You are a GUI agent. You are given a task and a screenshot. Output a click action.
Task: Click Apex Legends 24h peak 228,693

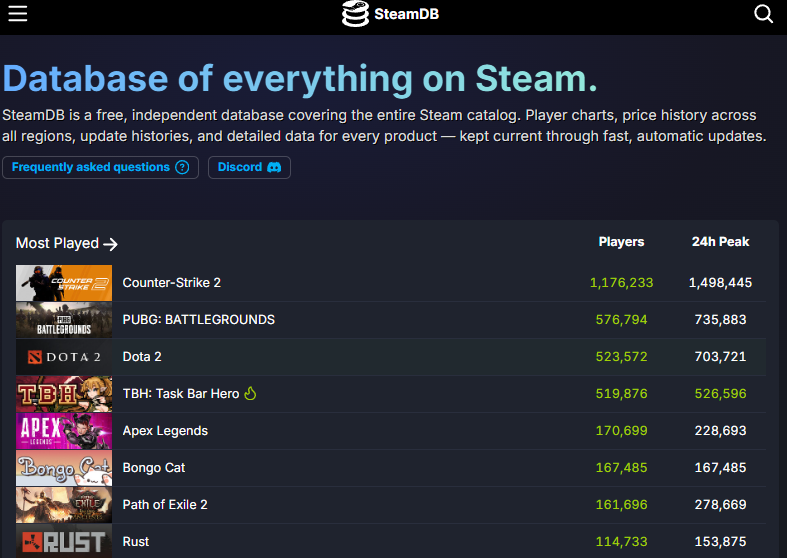[x=720, y=431]
